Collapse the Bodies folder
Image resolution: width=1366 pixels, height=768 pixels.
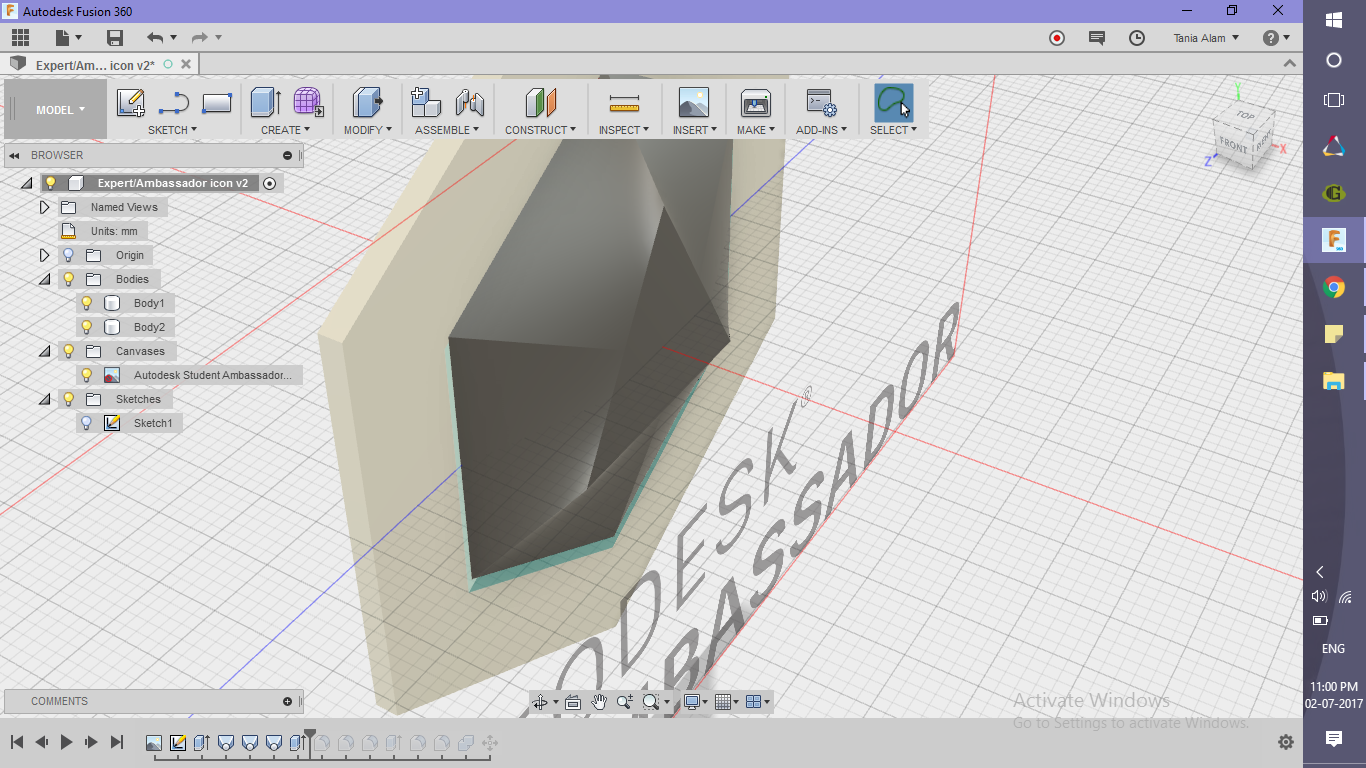click(x=44, y=279)
